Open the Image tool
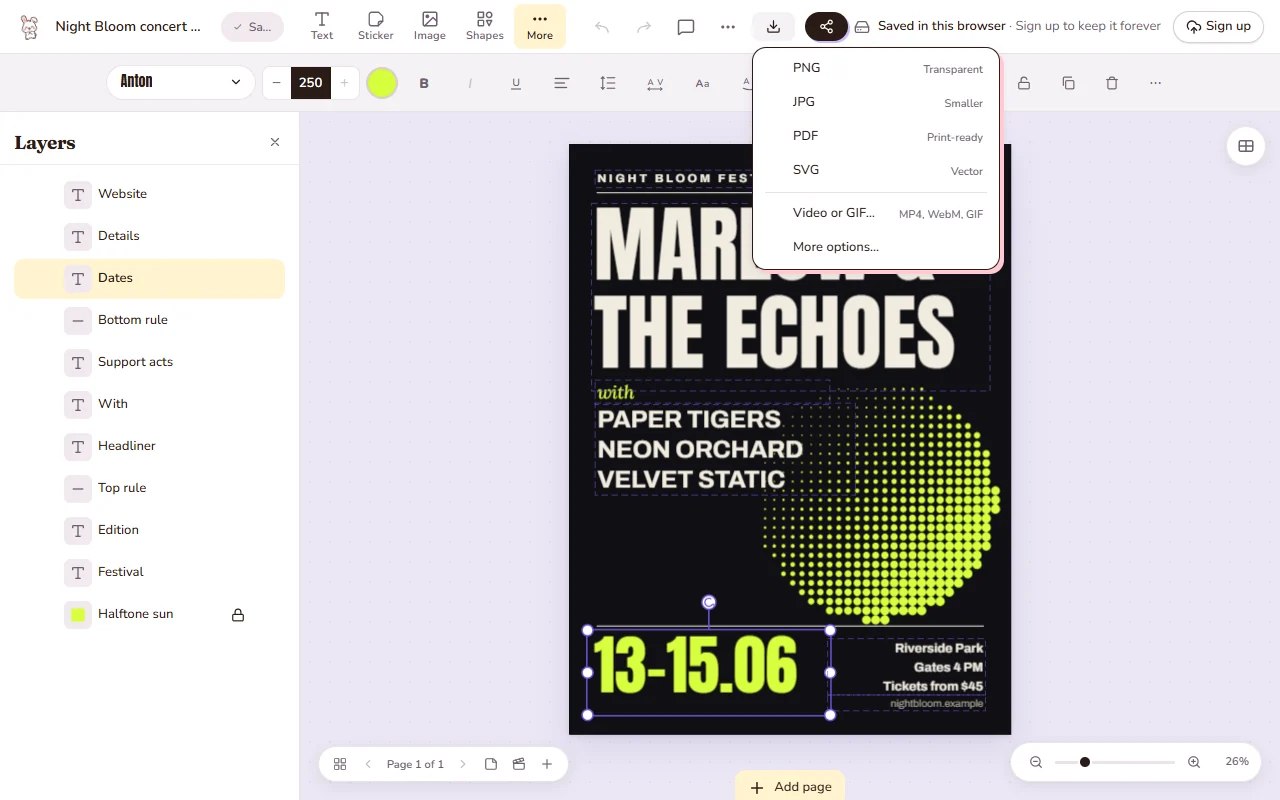The height and width of the screenshot is (800, 1280). [430, 26]
